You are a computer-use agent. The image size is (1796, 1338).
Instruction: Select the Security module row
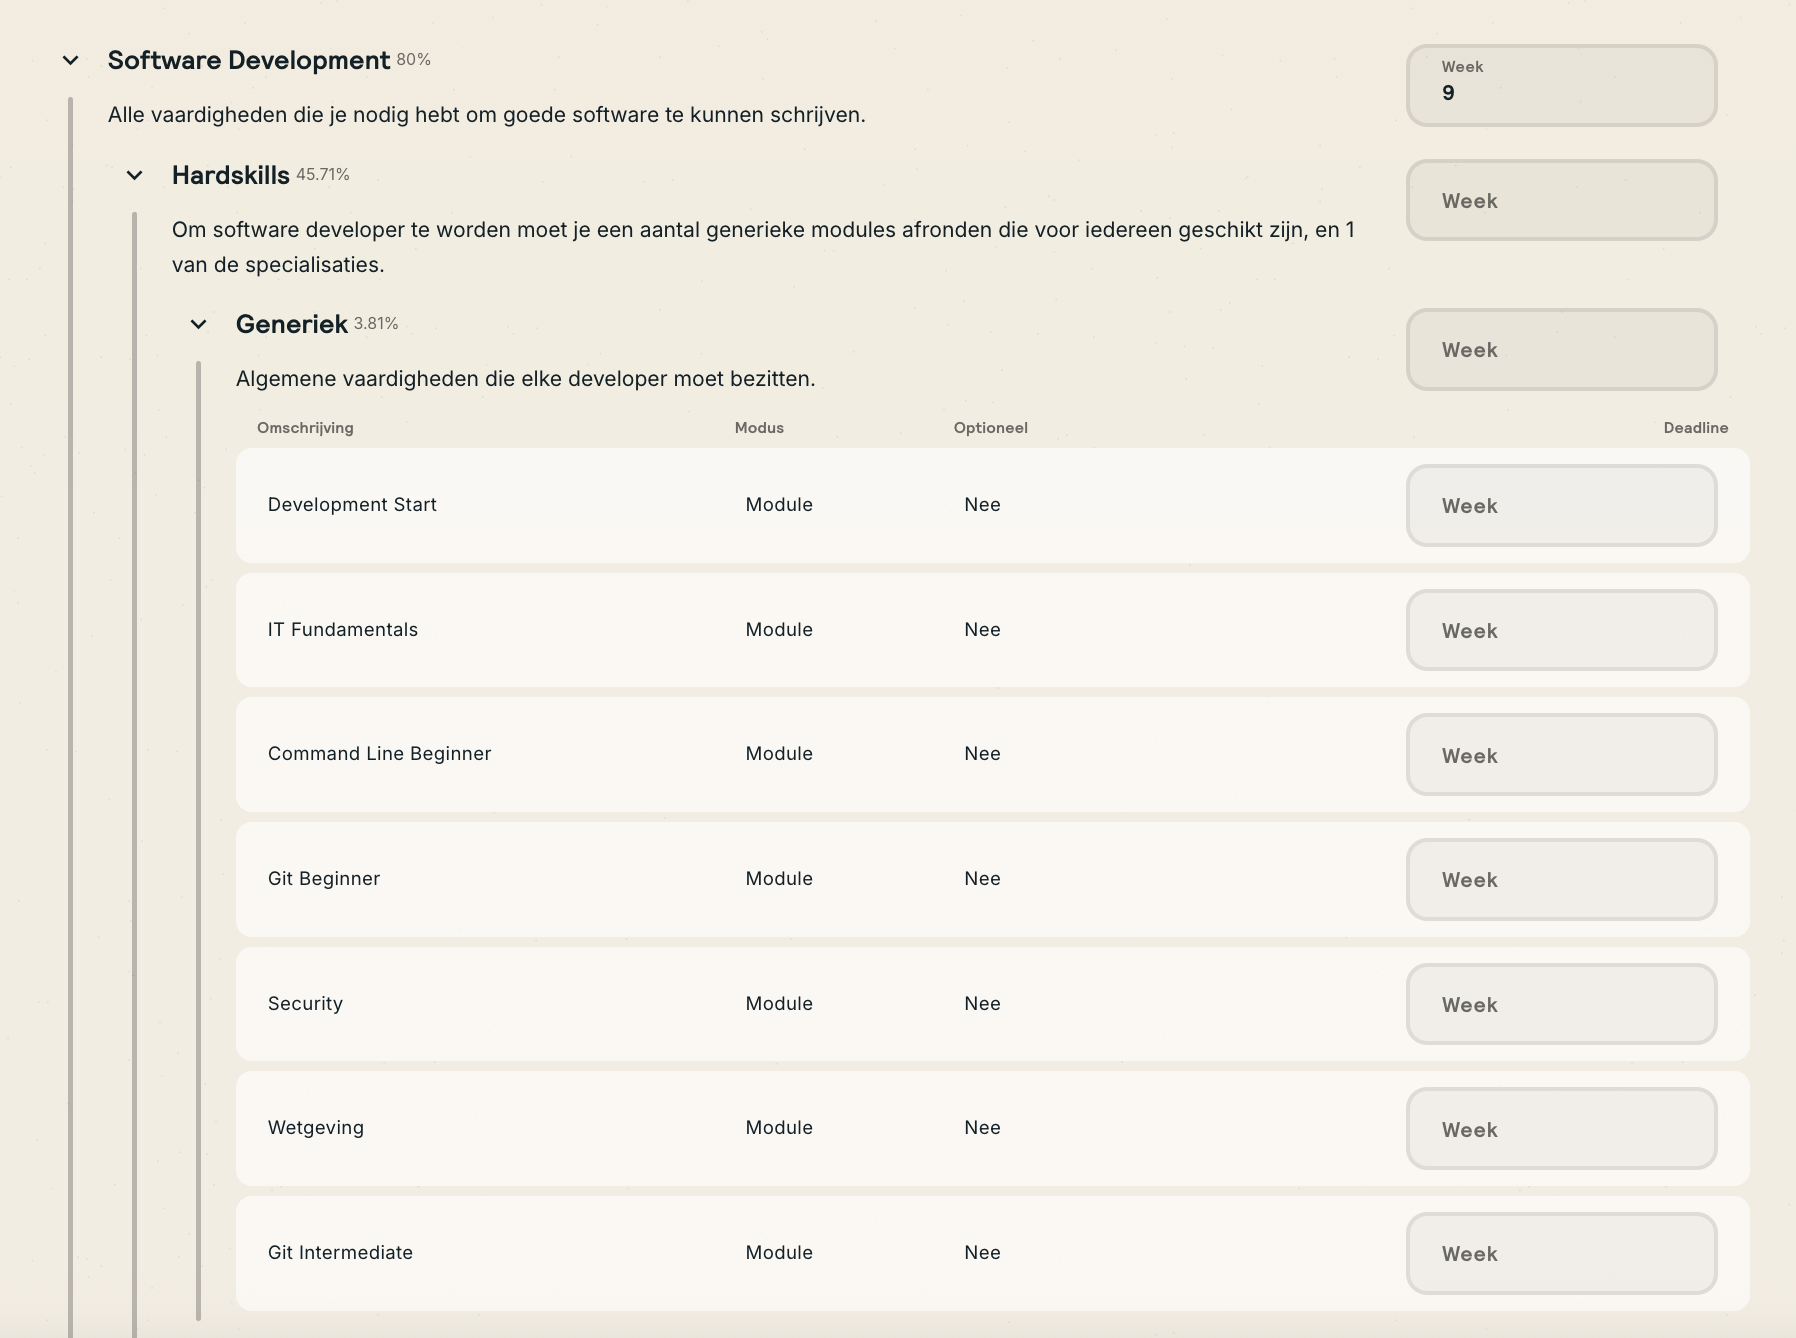(x=305, y=1004)
